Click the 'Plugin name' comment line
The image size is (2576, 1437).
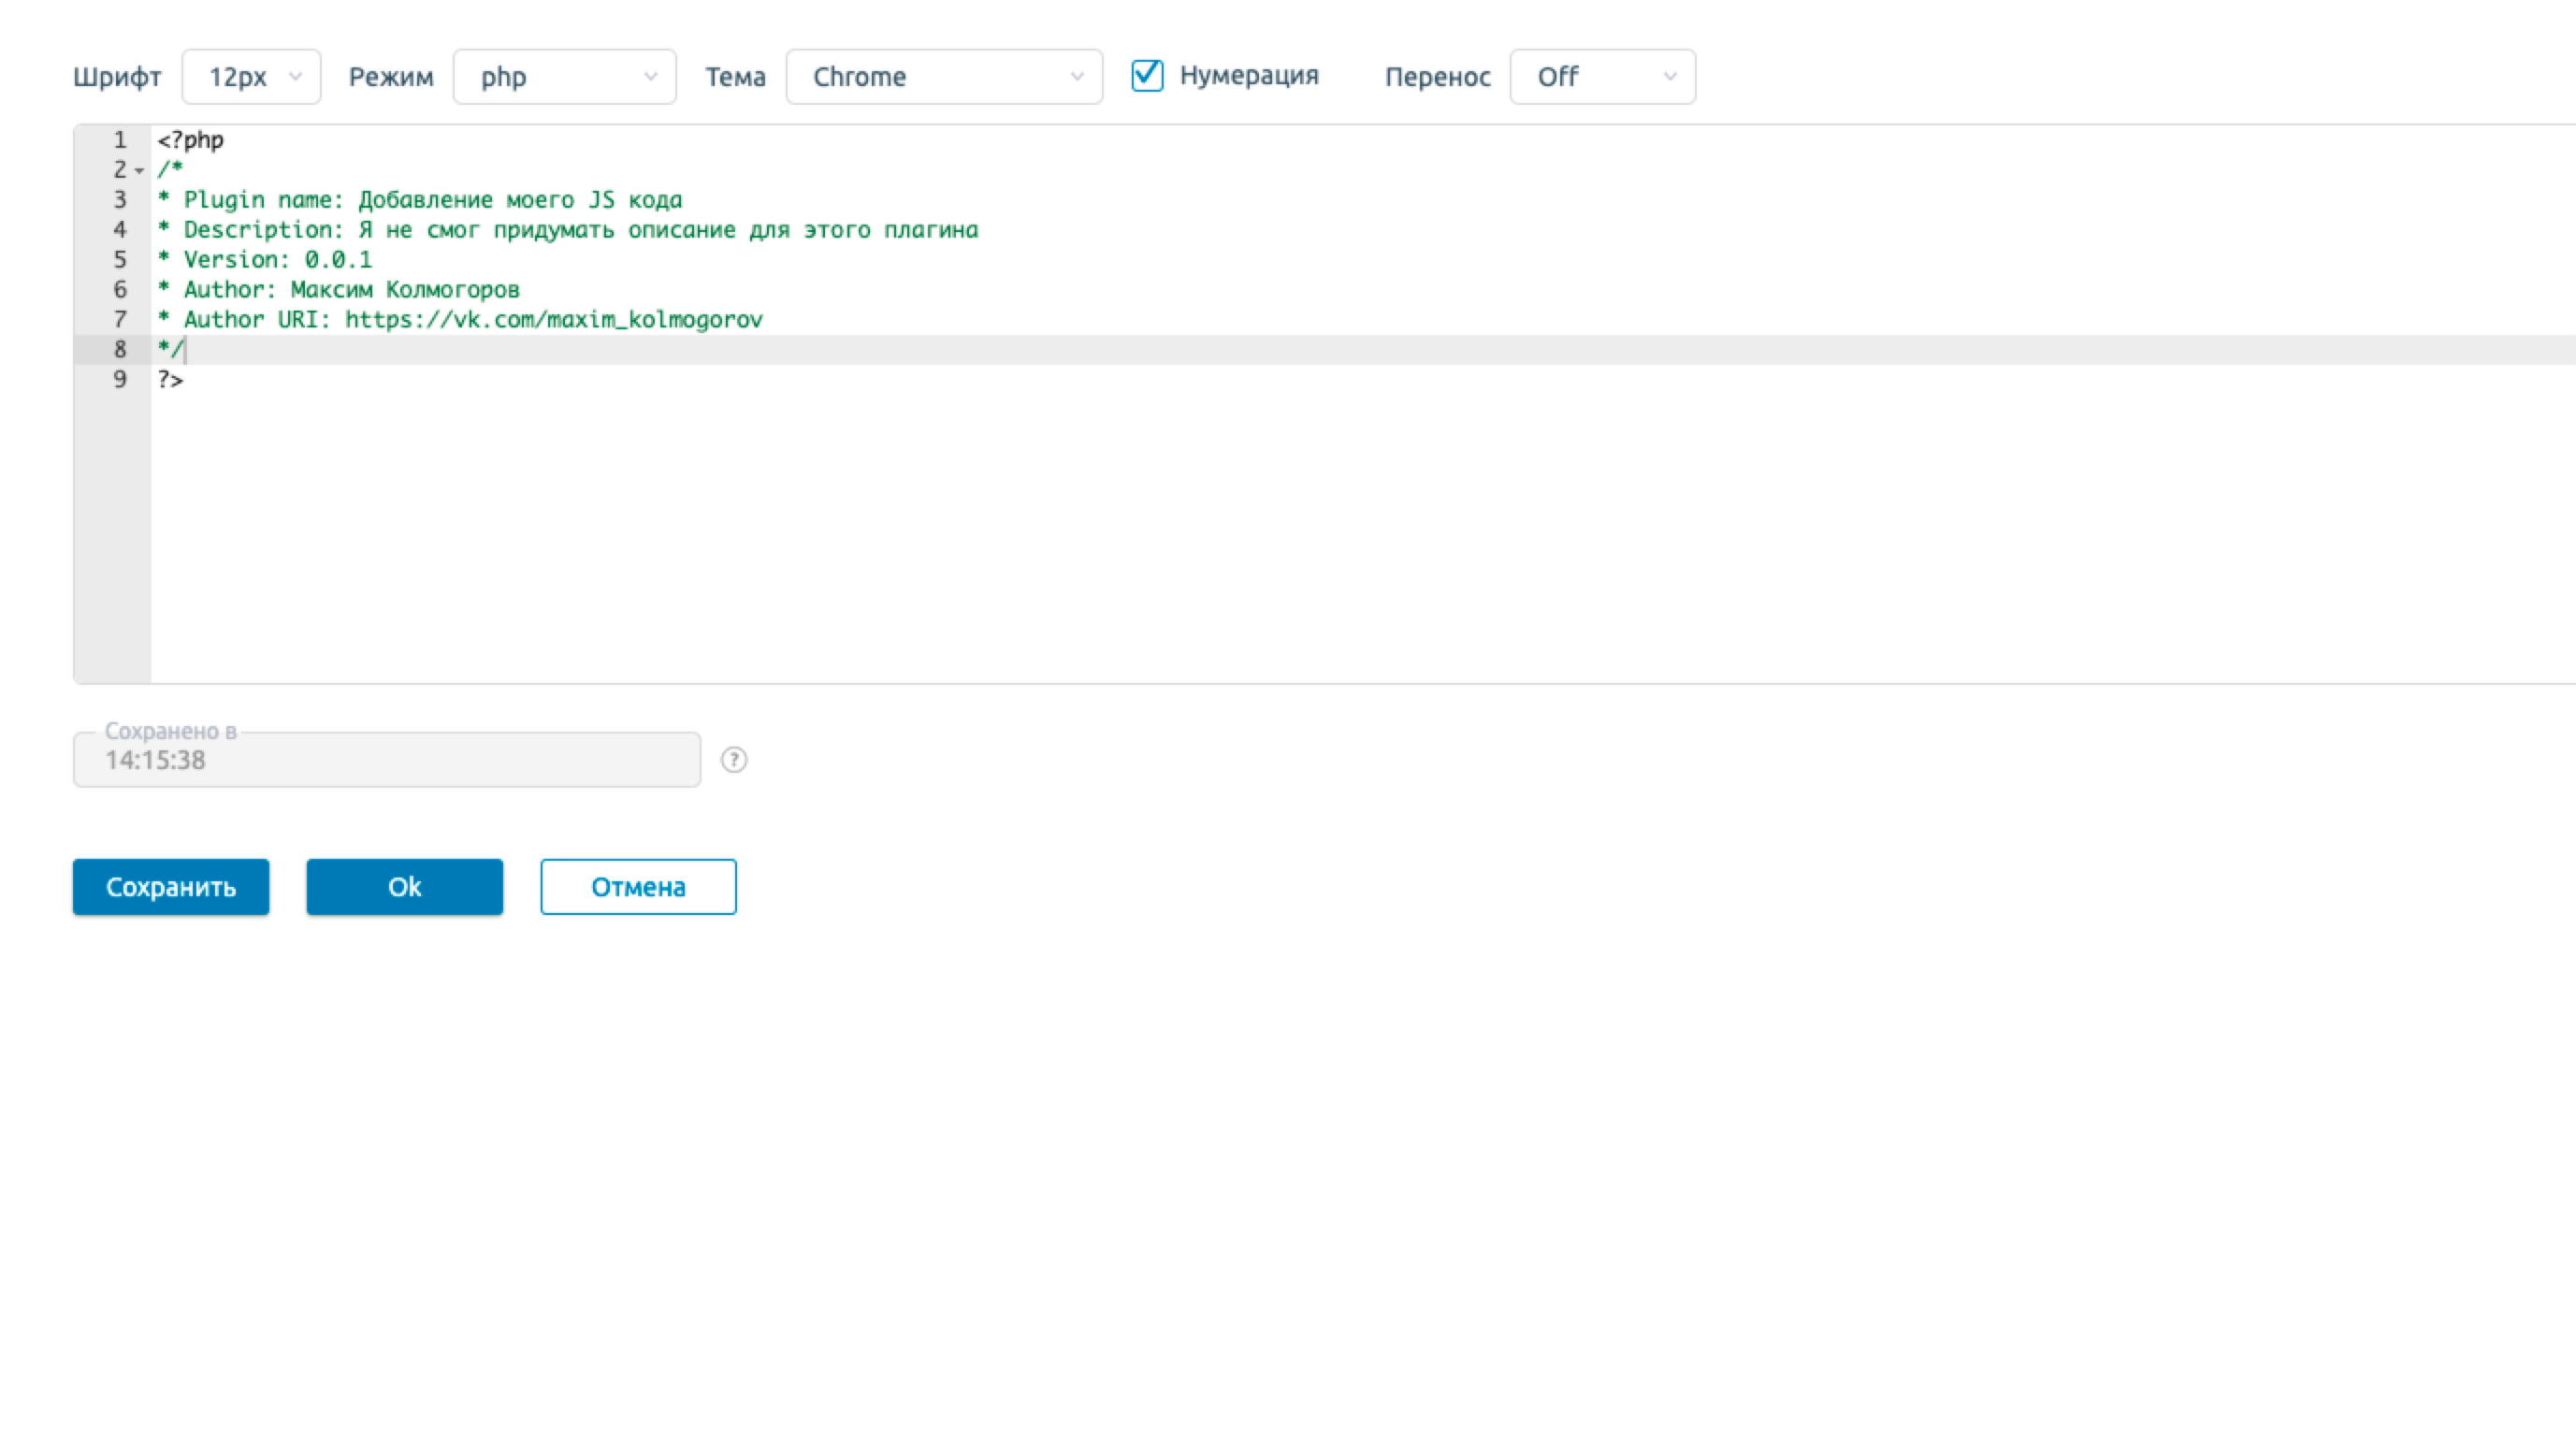(420, 200)
